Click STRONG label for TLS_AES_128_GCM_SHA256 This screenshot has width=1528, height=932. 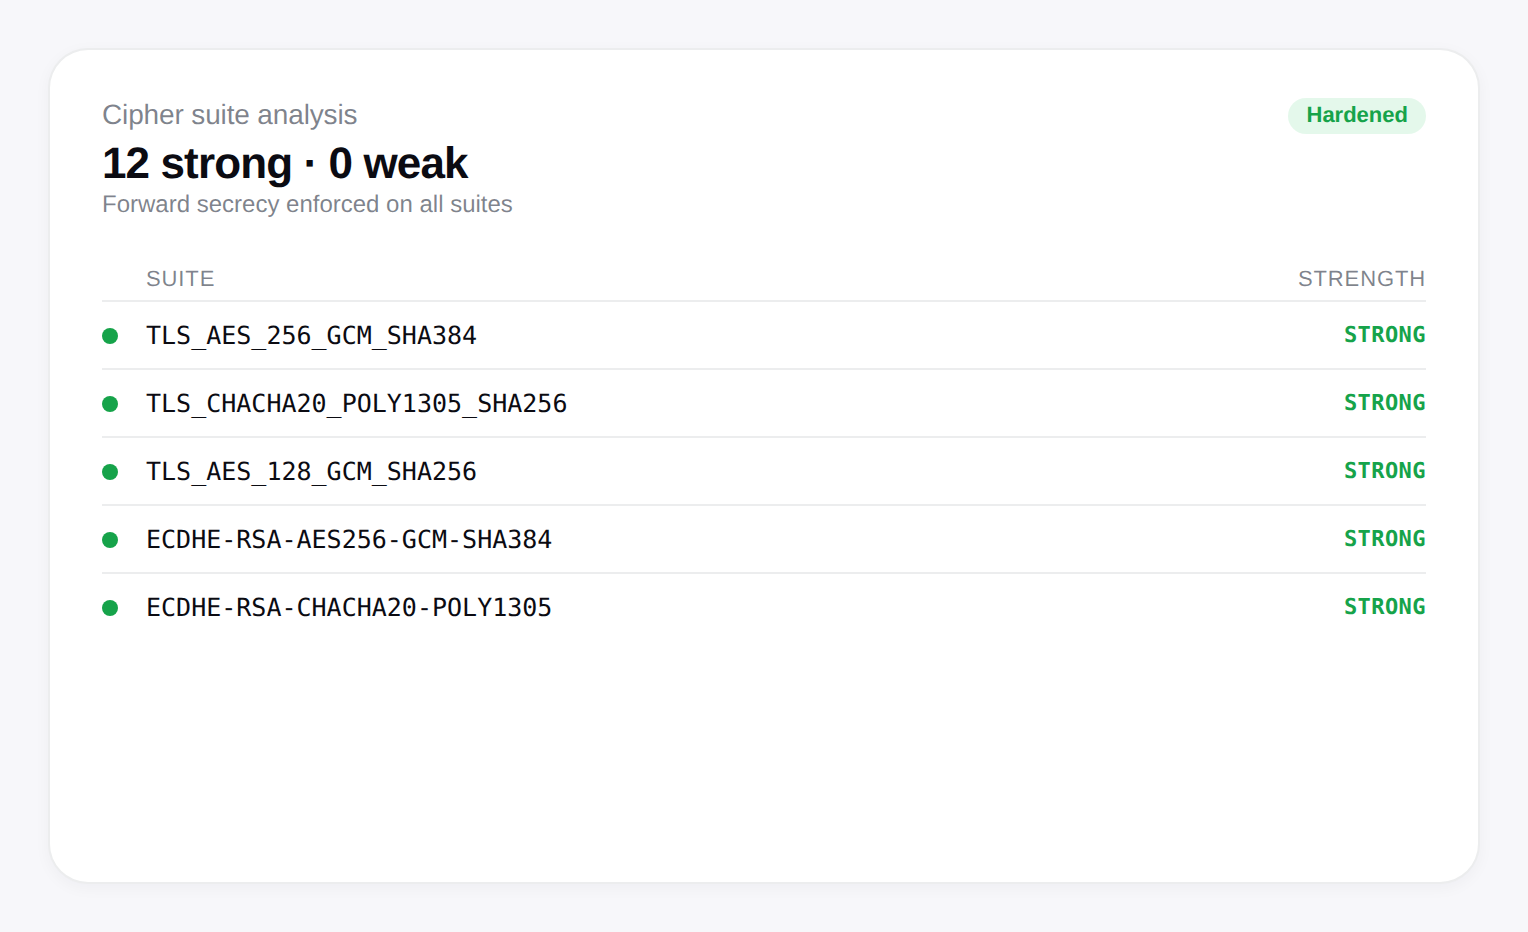click(1384, 471)
